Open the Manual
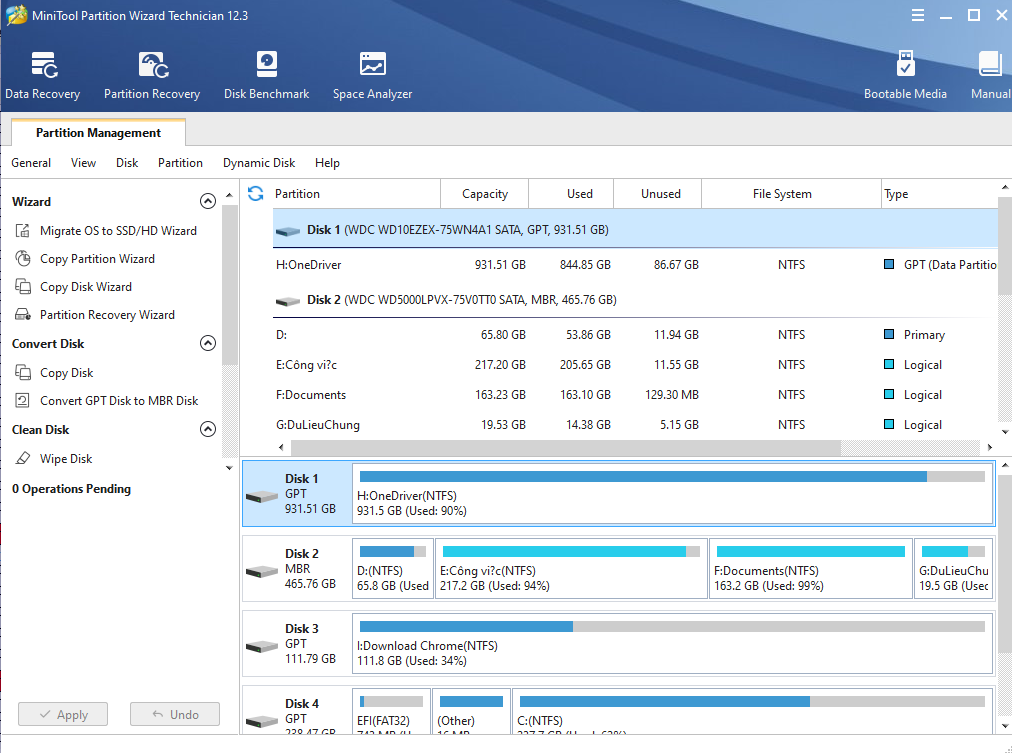 click(990, 76)
